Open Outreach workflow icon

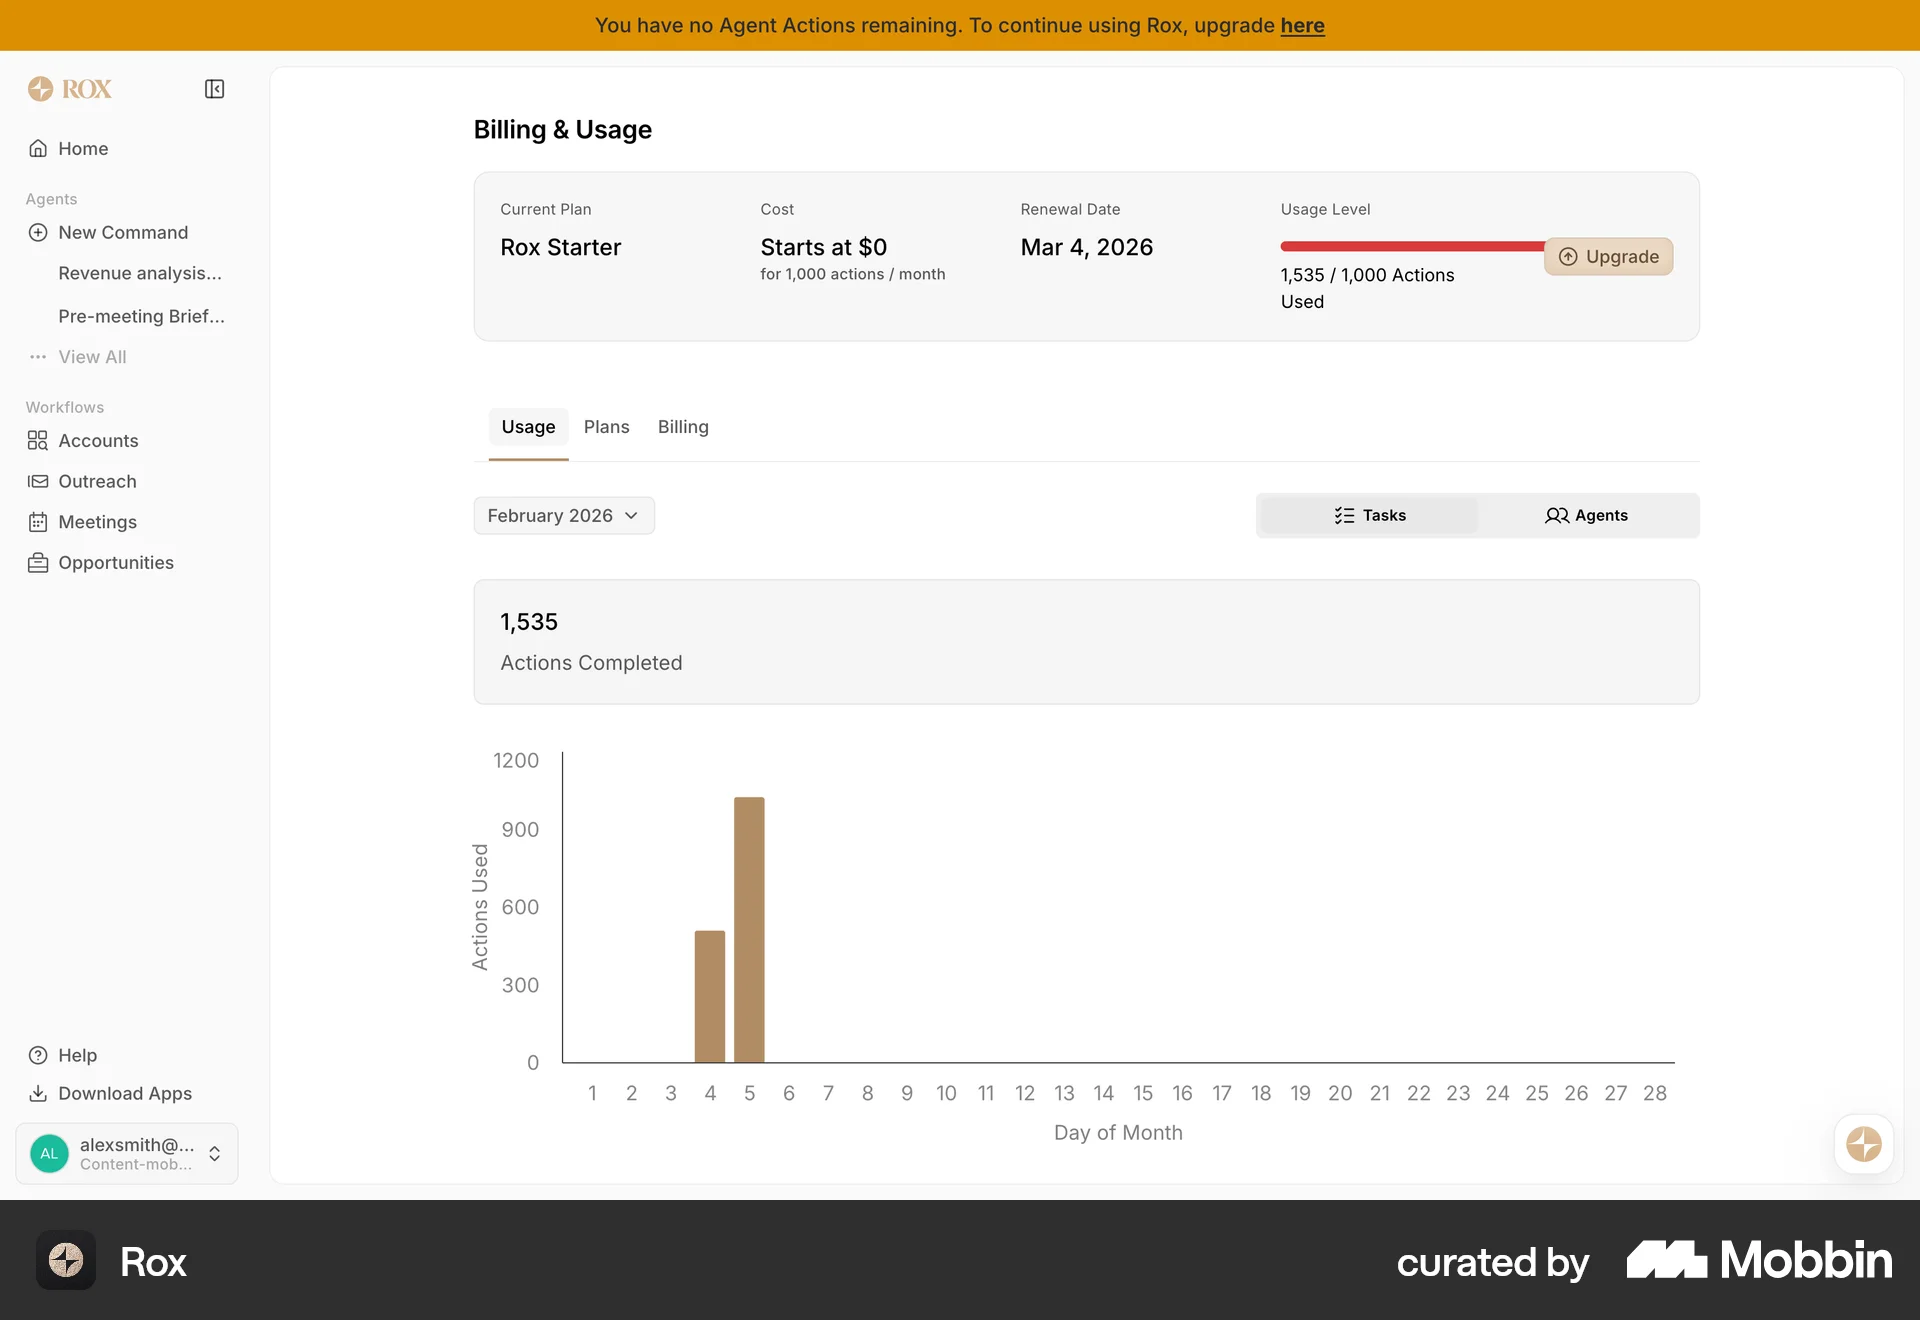coord(36,481)
